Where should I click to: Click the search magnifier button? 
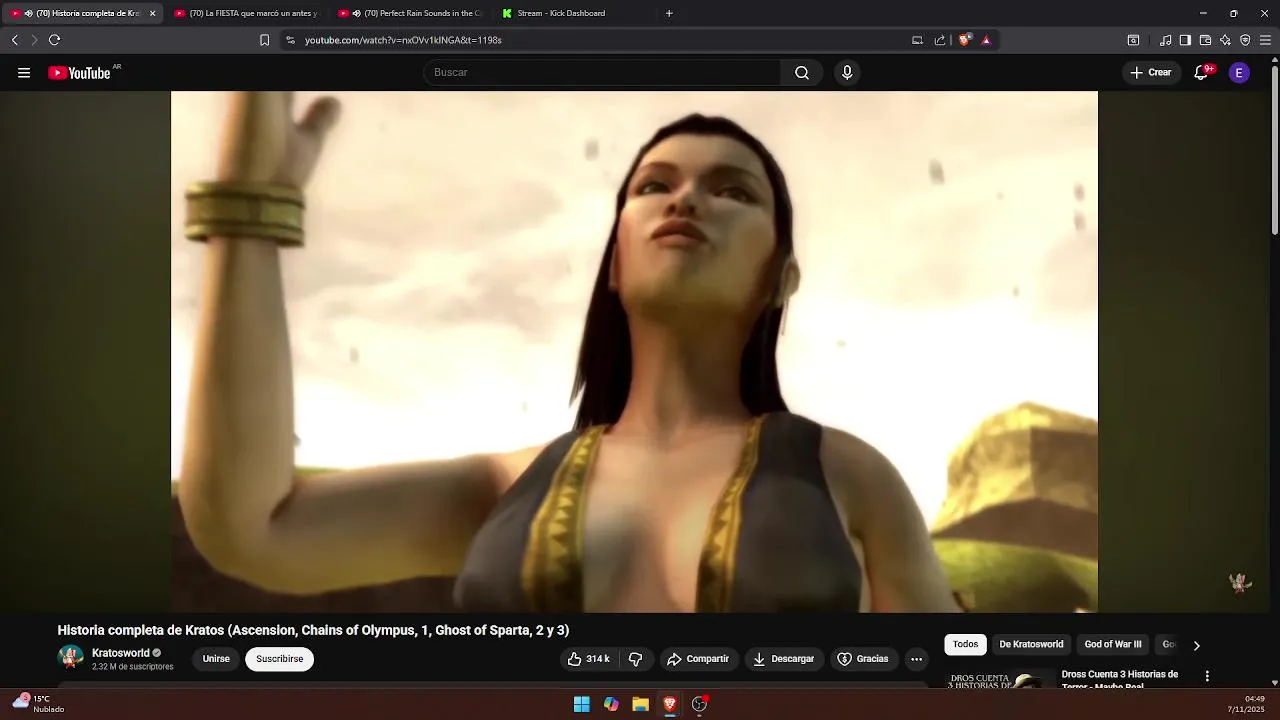[802, 73]
